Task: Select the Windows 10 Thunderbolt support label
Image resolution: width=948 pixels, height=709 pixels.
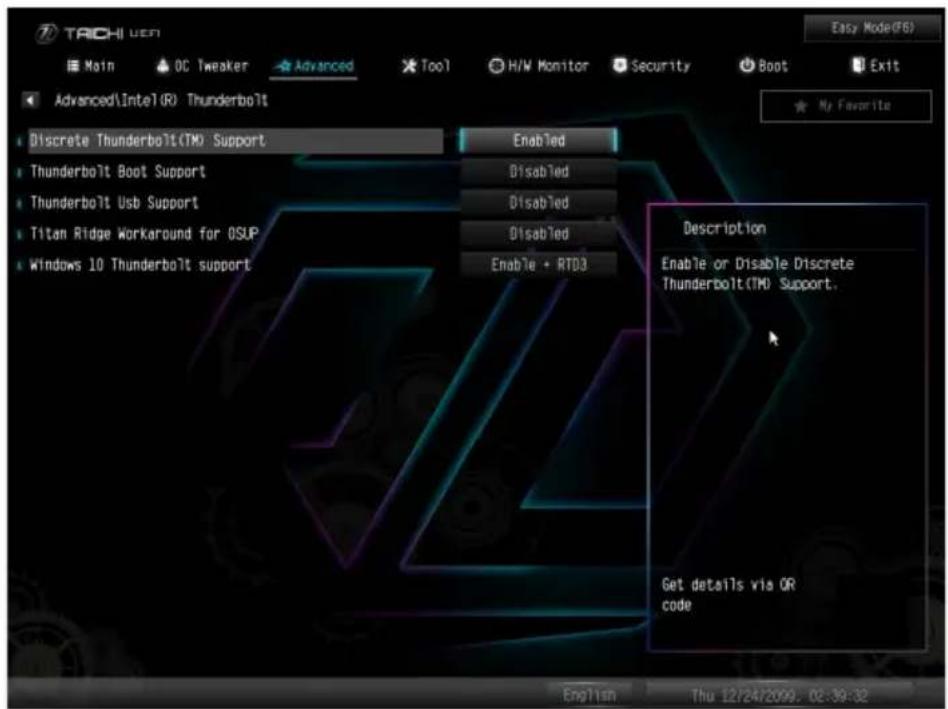Action: pyautogui.click(x=140, y=265)
